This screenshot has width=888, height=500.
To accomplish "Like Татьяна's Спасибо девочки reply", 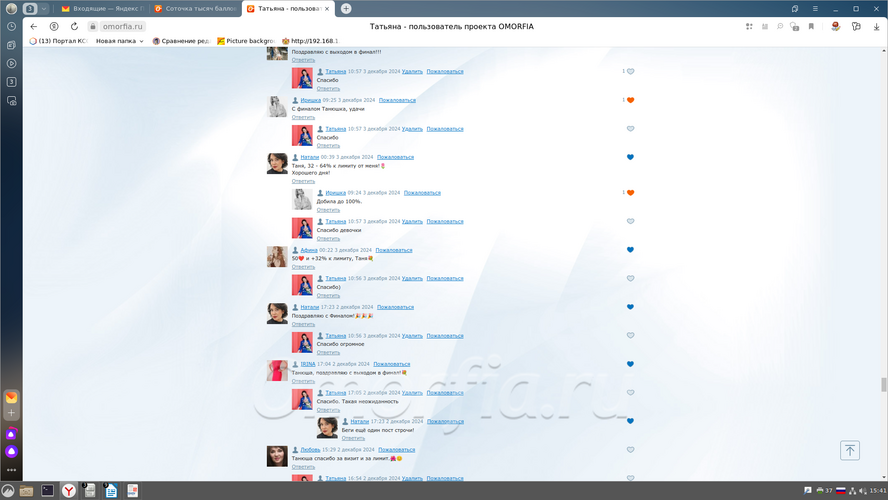I will pyautogui.click(x=630, y=221).
